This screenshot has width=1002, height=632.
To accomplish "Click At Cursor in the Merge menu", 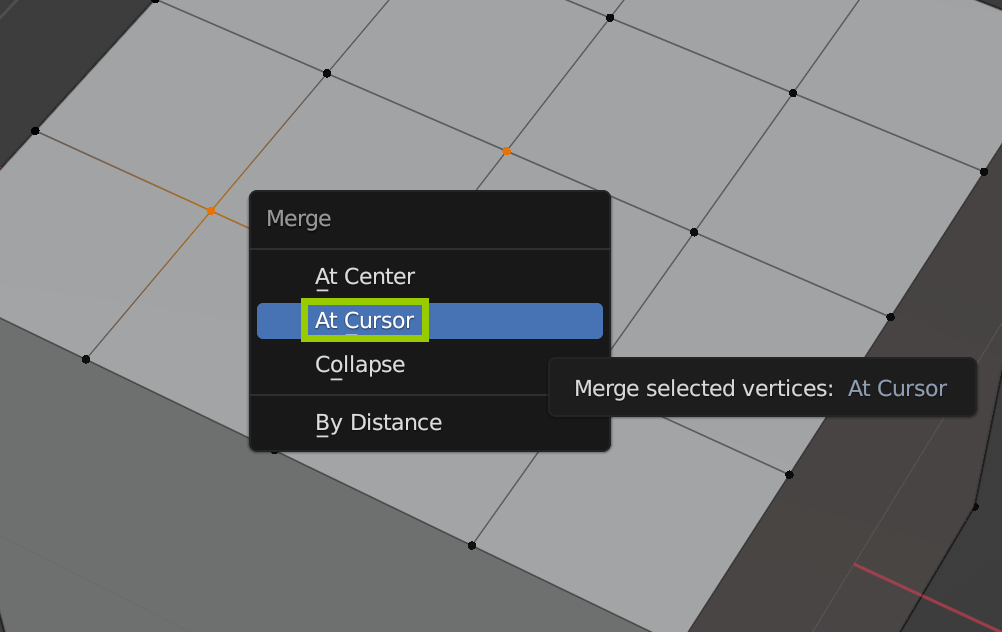I will [x=364, y=321].
